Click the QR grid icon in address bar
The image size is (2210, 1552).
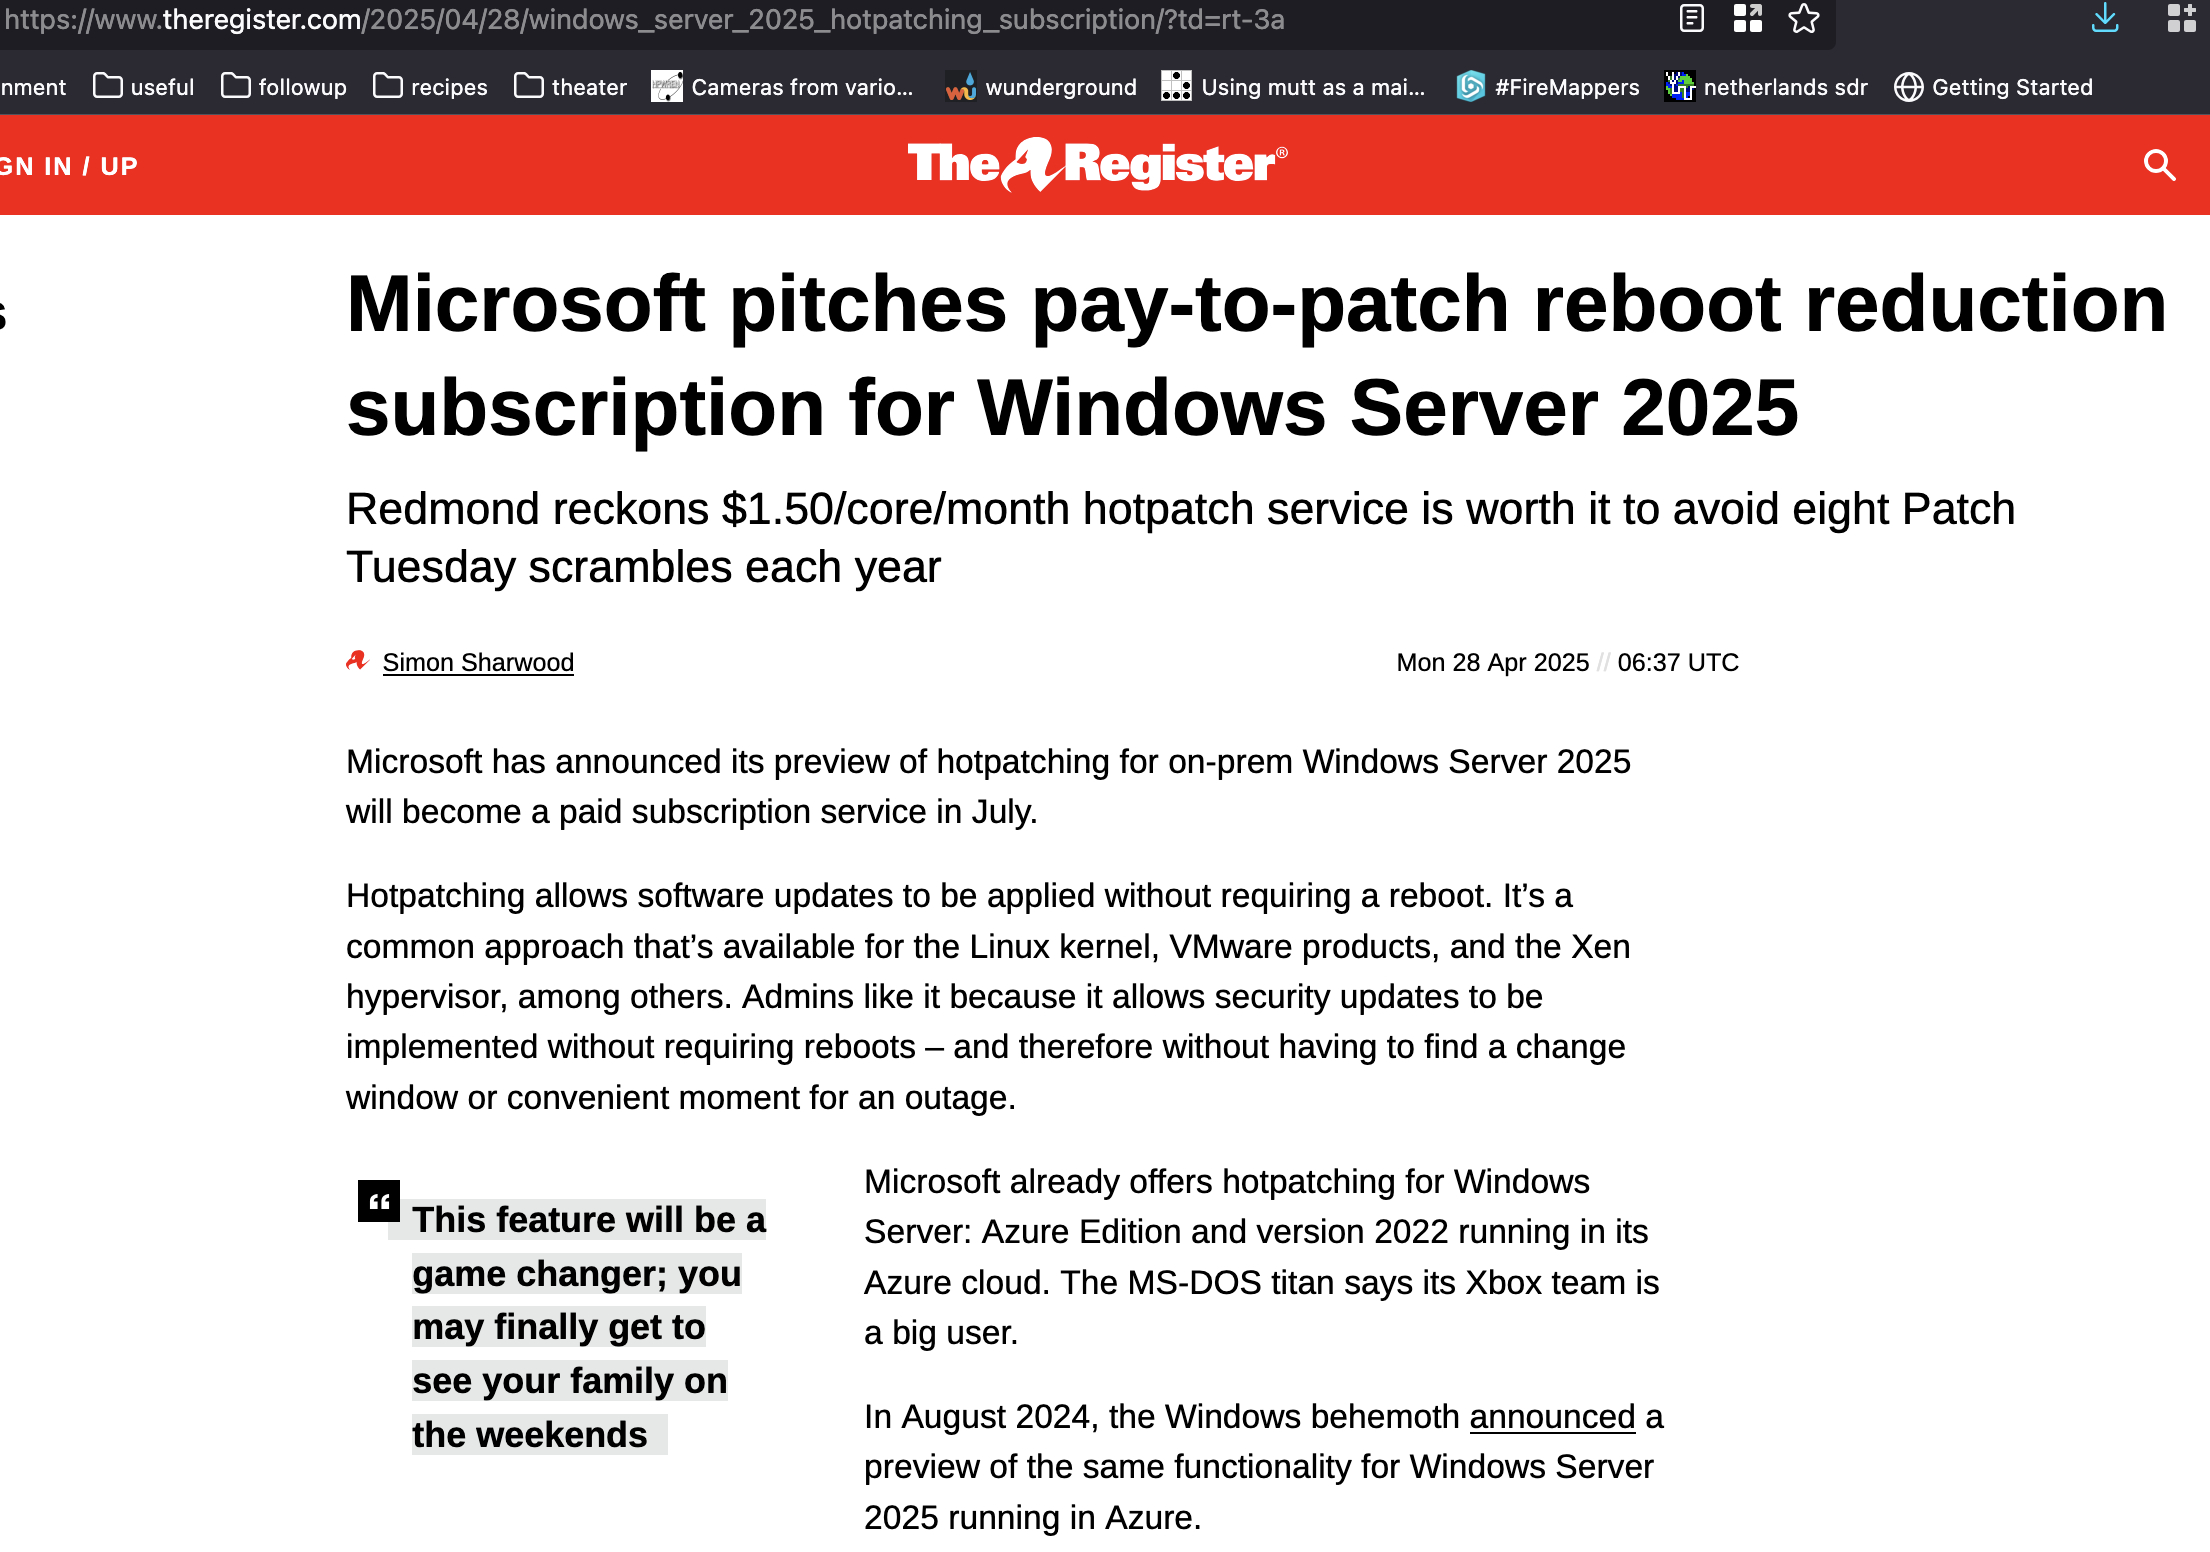(x=1747, y=19)
